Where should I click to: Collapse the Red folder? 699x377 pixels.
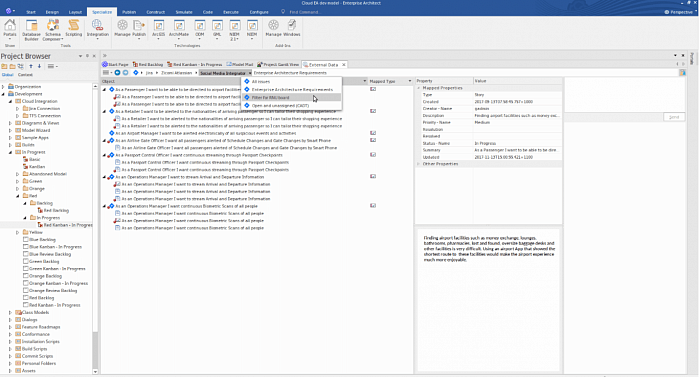[x=18, y=196]
